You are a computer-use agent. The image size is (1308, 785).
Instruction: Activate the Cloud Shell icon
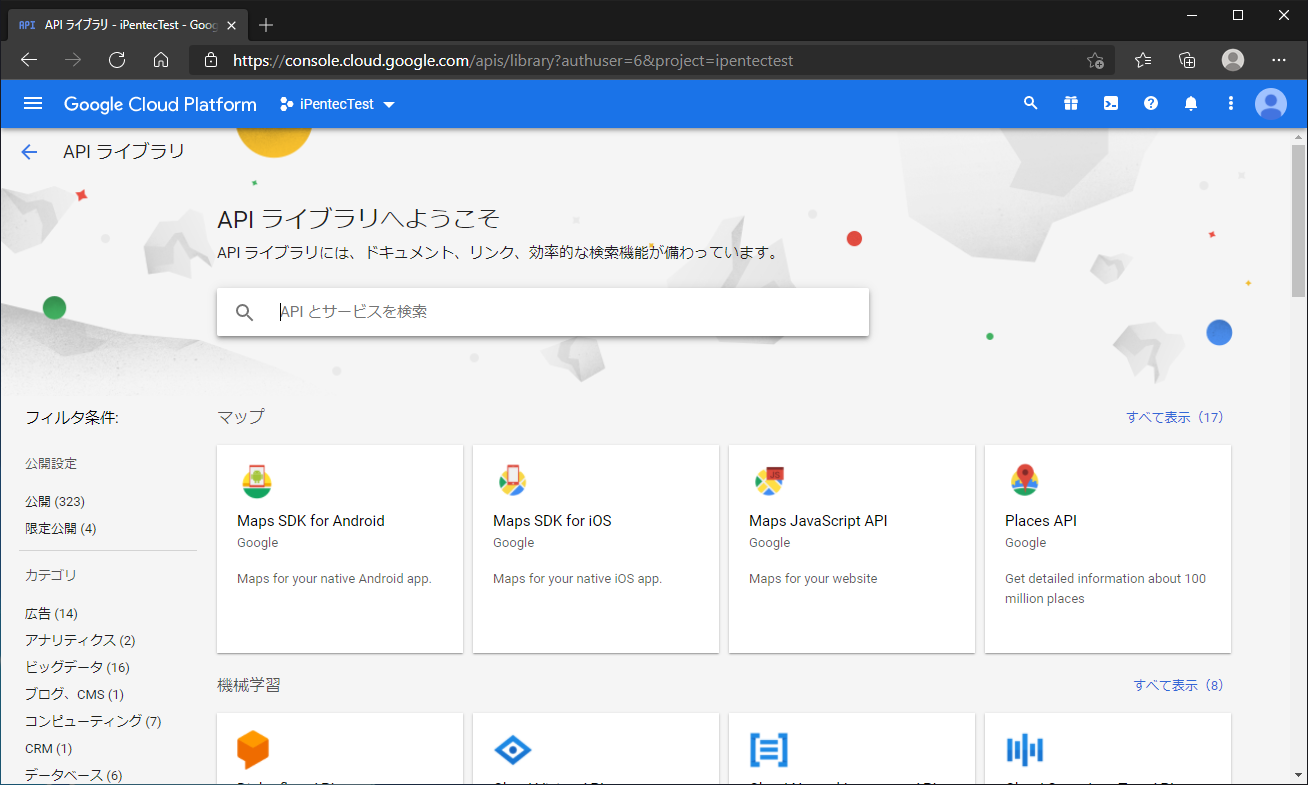coord(1111,103)
